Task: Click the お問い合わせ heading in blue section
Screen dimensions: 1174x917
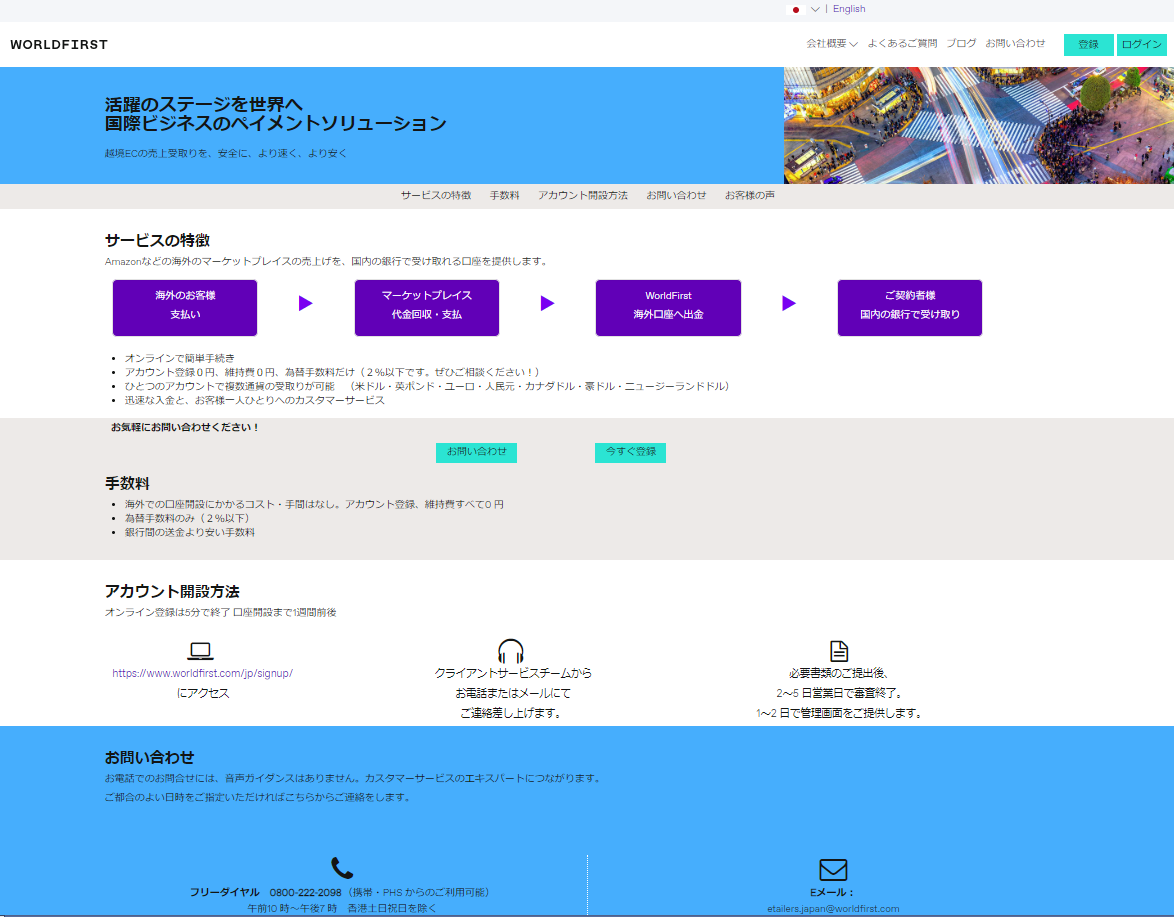Action: pyautogui.click(x=150, y=758)
